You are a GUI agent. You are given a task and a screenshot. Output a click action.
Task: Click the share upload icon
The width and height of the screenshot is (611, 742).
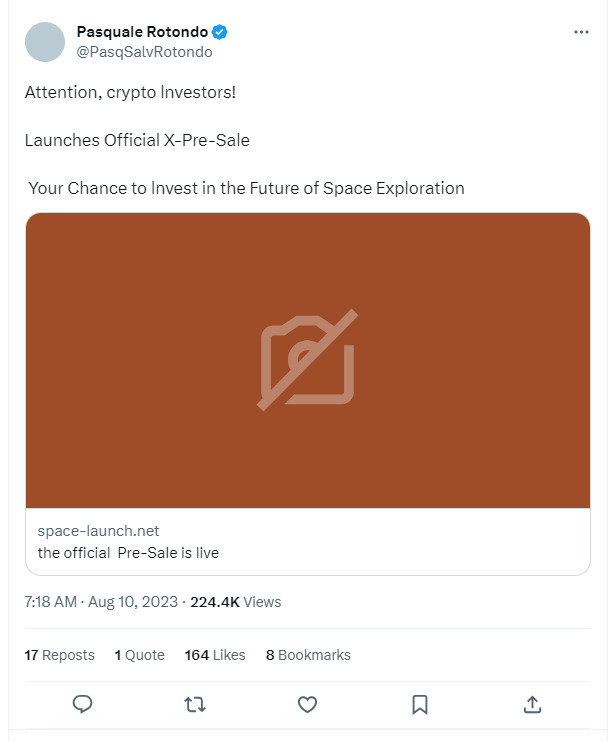coord(533,704)
